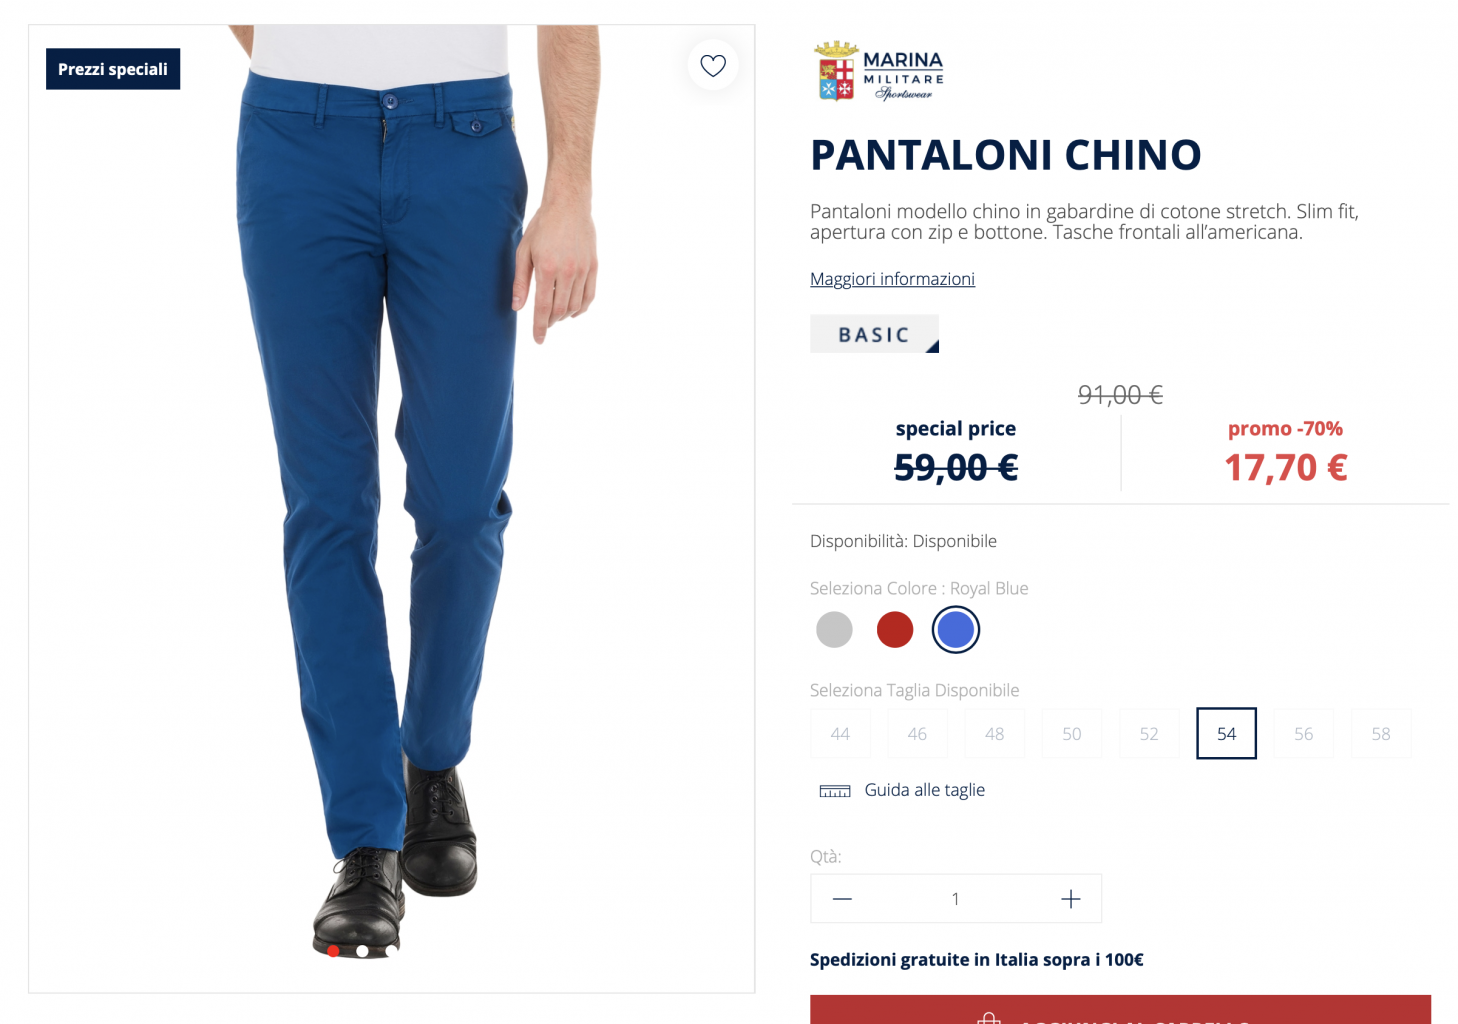The width and height of the screenshot is (1458, 1024).
Task: Show first image via red carousel dot
Action: point(333,951)
